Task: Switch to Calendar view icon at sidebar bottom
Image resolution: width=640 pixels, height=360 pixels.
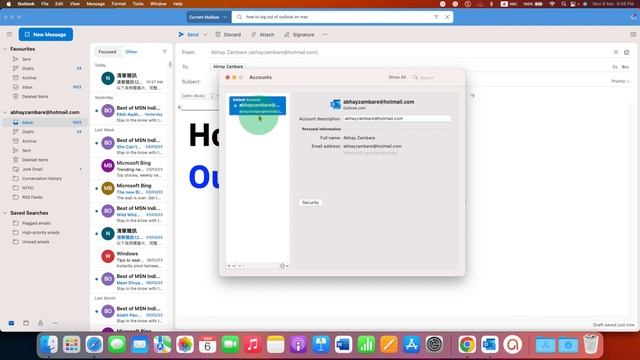Action: point(26,323)
